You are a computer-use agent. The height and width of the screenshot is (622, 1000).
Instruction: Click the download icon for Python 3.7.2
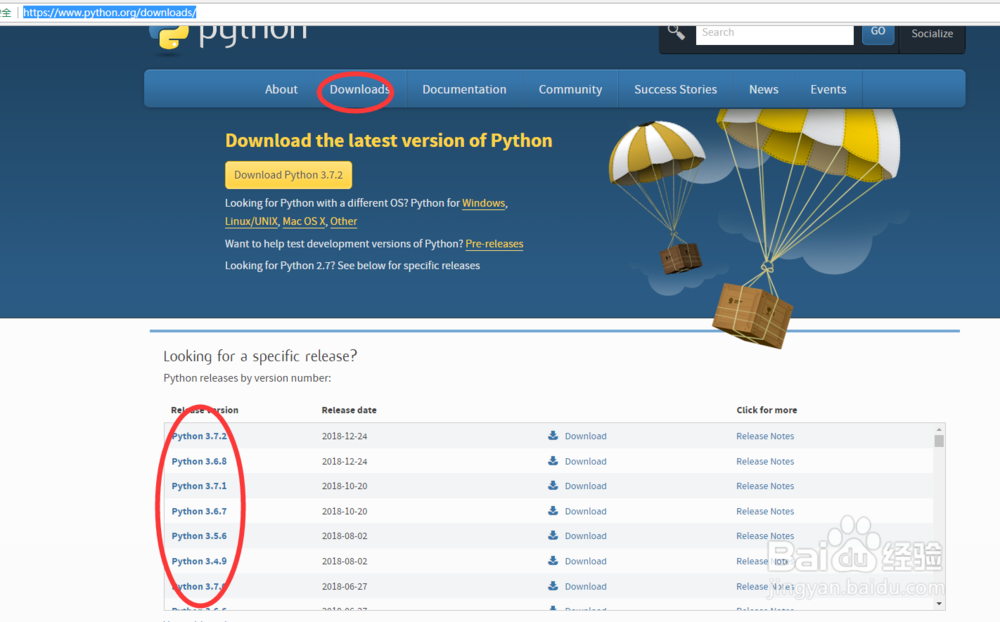tap(553, 436)
